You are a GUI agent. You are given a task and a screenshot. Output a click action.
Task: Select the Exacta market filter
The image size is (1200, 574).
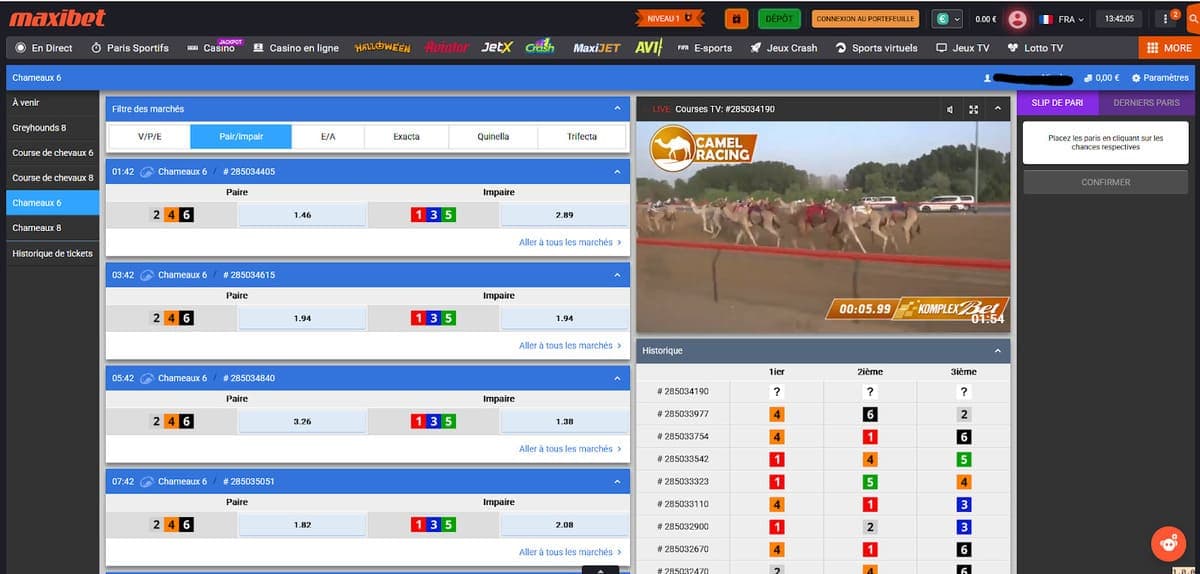(407, 136)
